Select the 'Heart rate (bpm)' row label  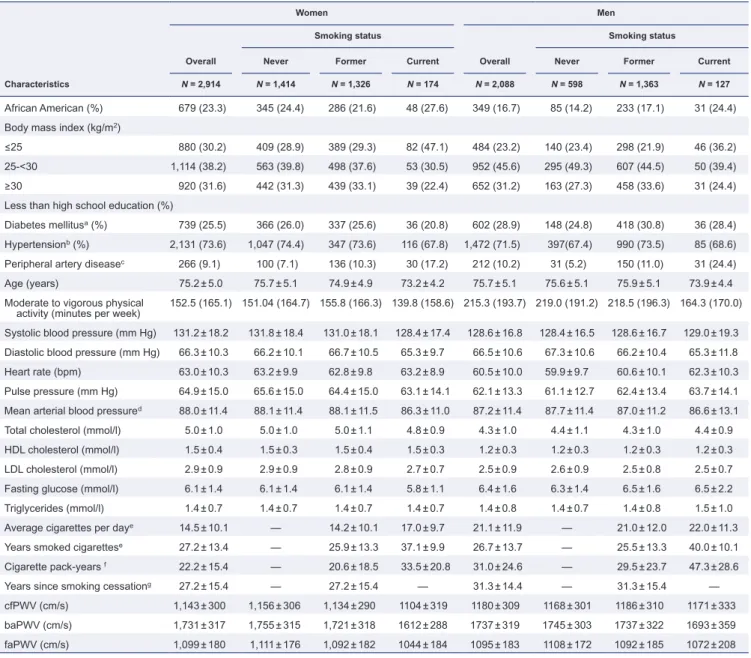43,372
